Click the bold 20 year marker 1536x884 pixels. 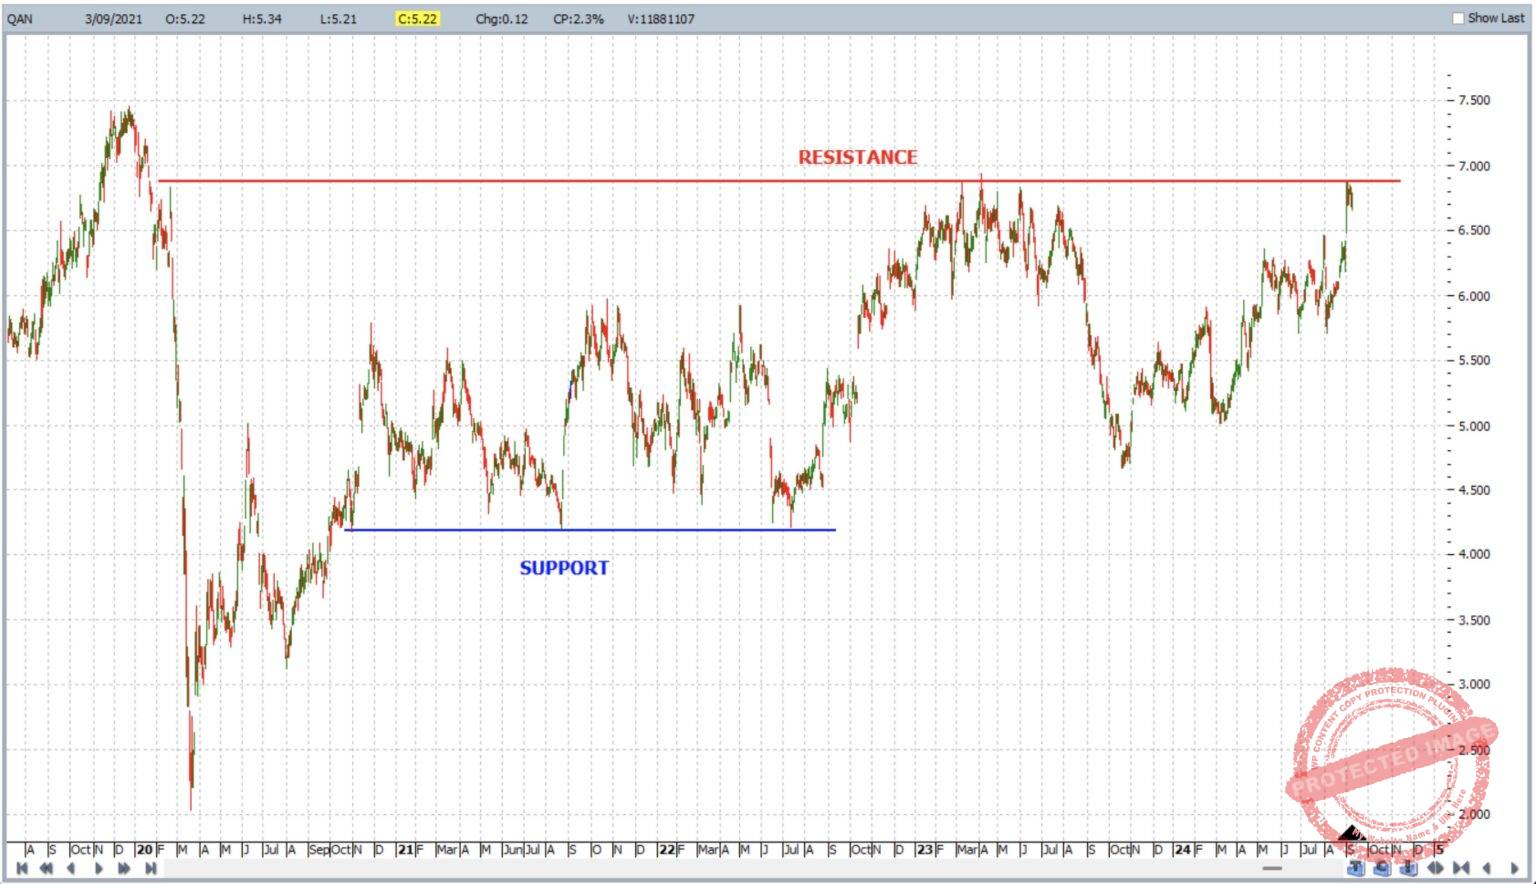(x=145, y=850)
